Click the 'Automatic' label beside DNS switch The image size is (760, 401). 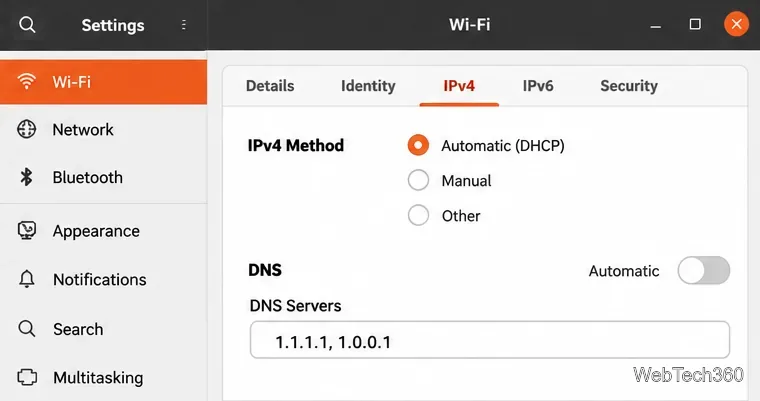[624, 271]
